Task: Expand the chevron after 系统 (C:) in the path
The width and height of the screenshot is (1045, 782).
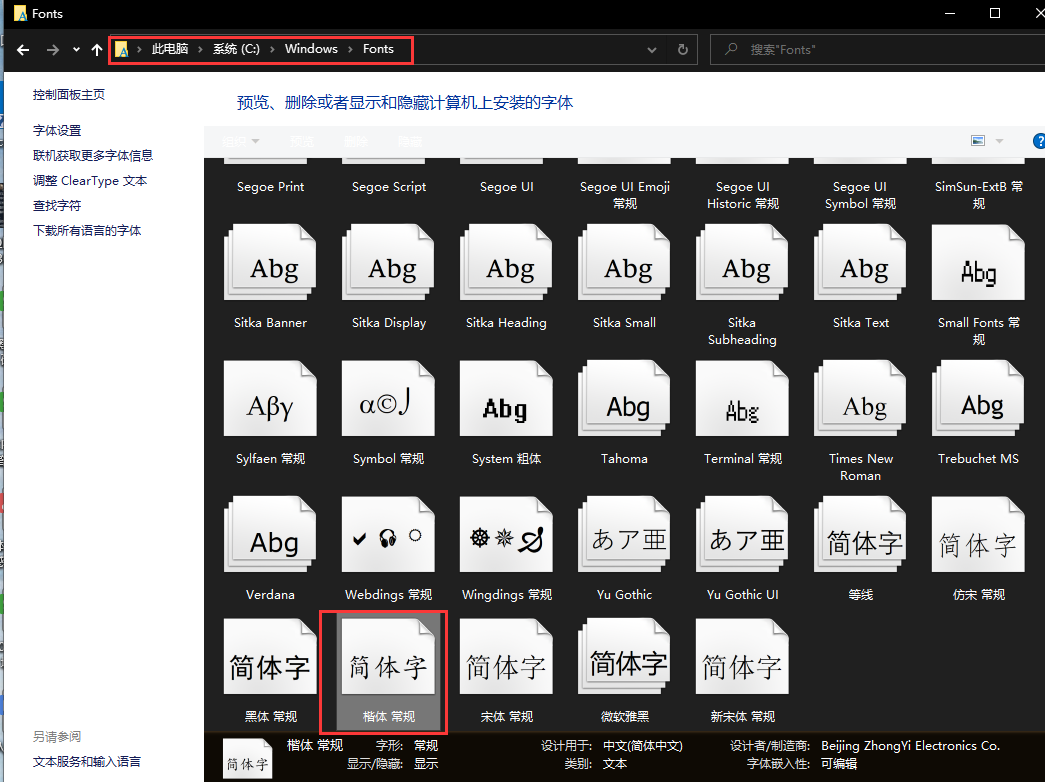Action: pyautogui.click(x=273, y=49)
